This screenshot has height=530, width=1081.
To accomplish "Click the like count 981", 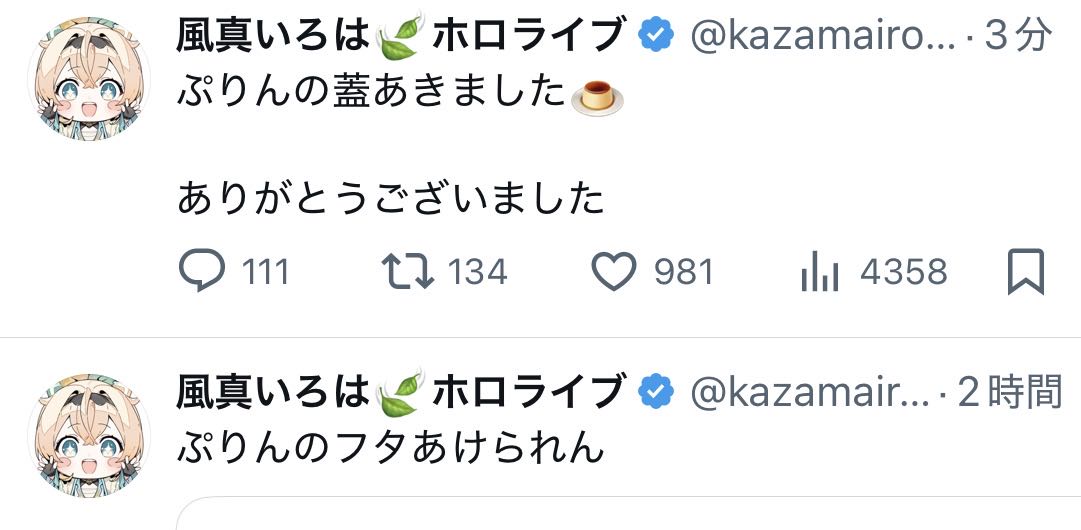I will click(684, 271).
